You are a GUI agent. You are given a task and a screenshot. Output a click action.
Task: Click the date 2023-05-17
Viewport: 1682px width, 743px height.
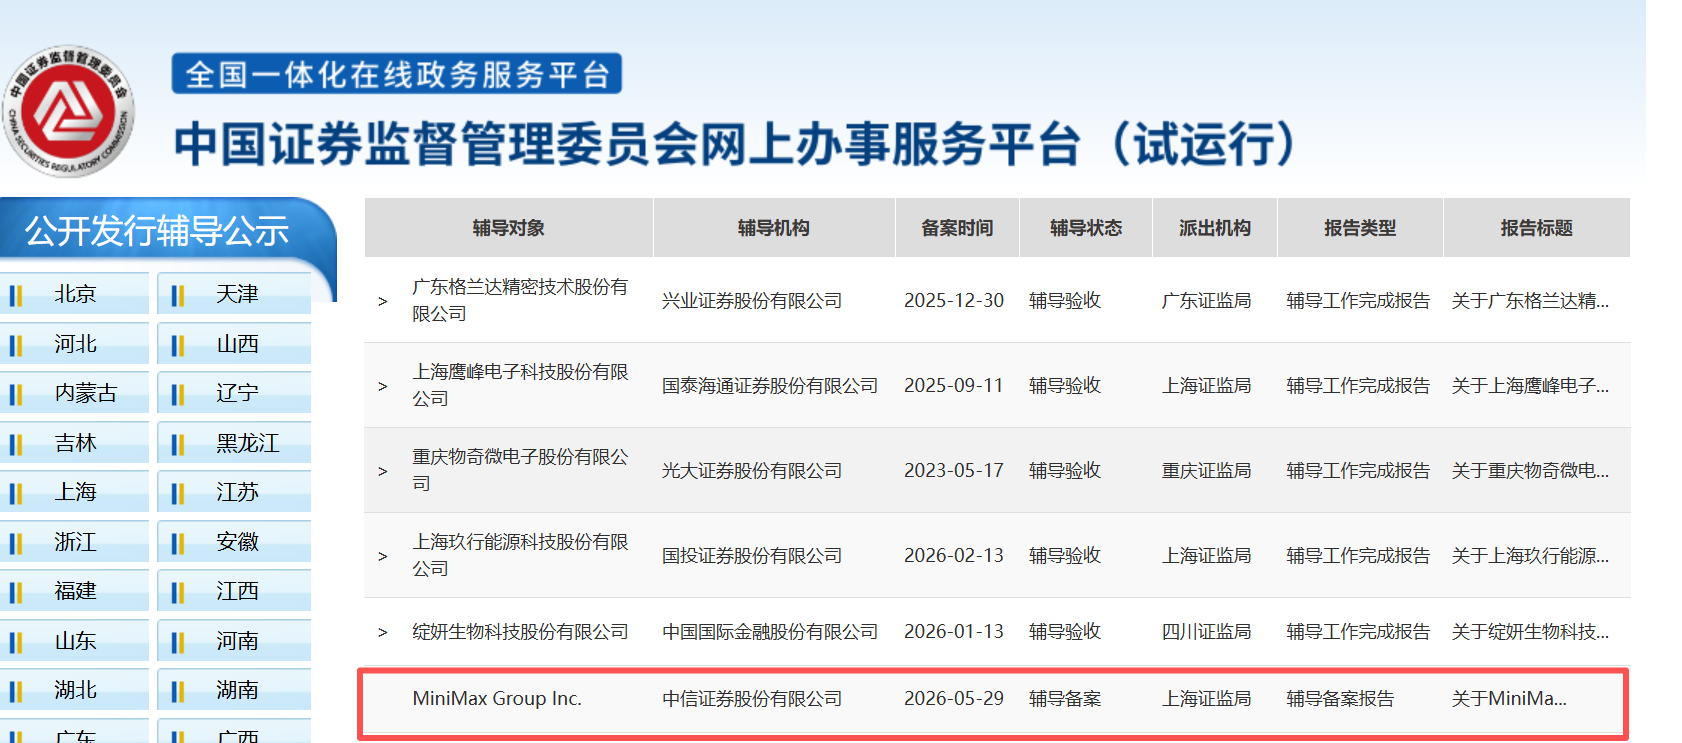pos(954,471)
